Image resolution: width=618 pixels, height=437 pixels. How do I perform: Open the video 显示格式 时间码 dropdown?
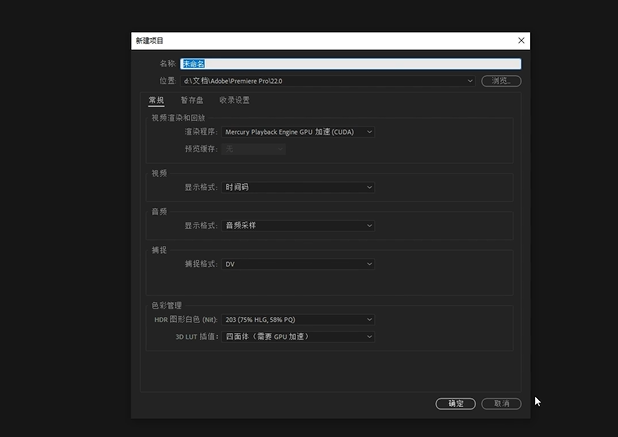[x=298, y=187]
